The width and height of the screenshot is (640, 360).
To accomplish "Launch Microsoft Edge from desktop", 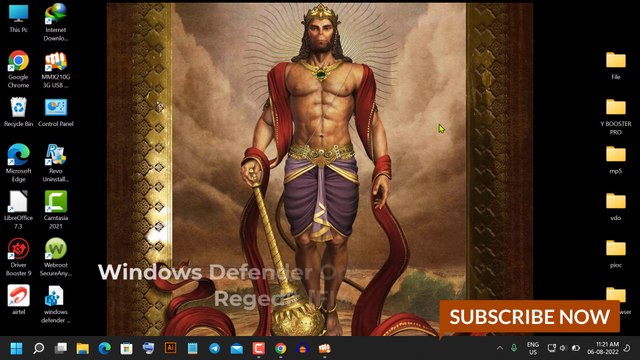I will pyautogui.click(x=18, y=162).
